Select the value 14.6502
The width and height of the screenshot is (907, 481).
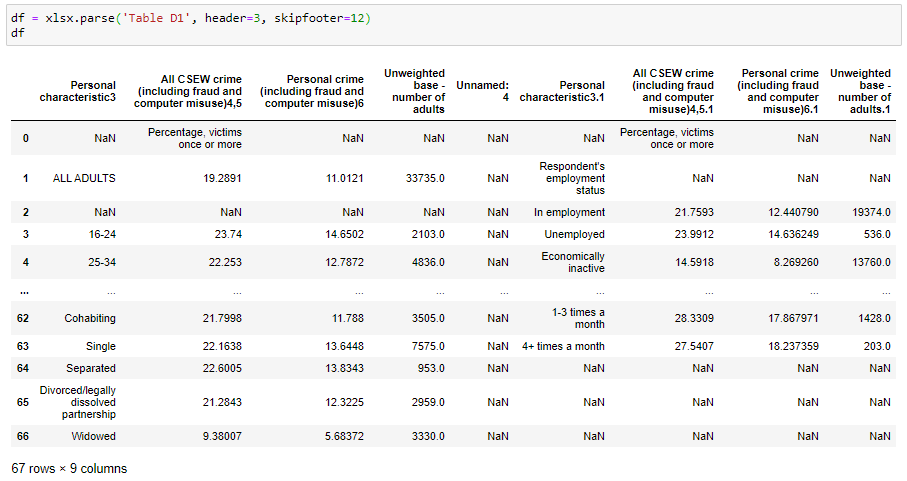pyautogui.click(x=344, y=234)
